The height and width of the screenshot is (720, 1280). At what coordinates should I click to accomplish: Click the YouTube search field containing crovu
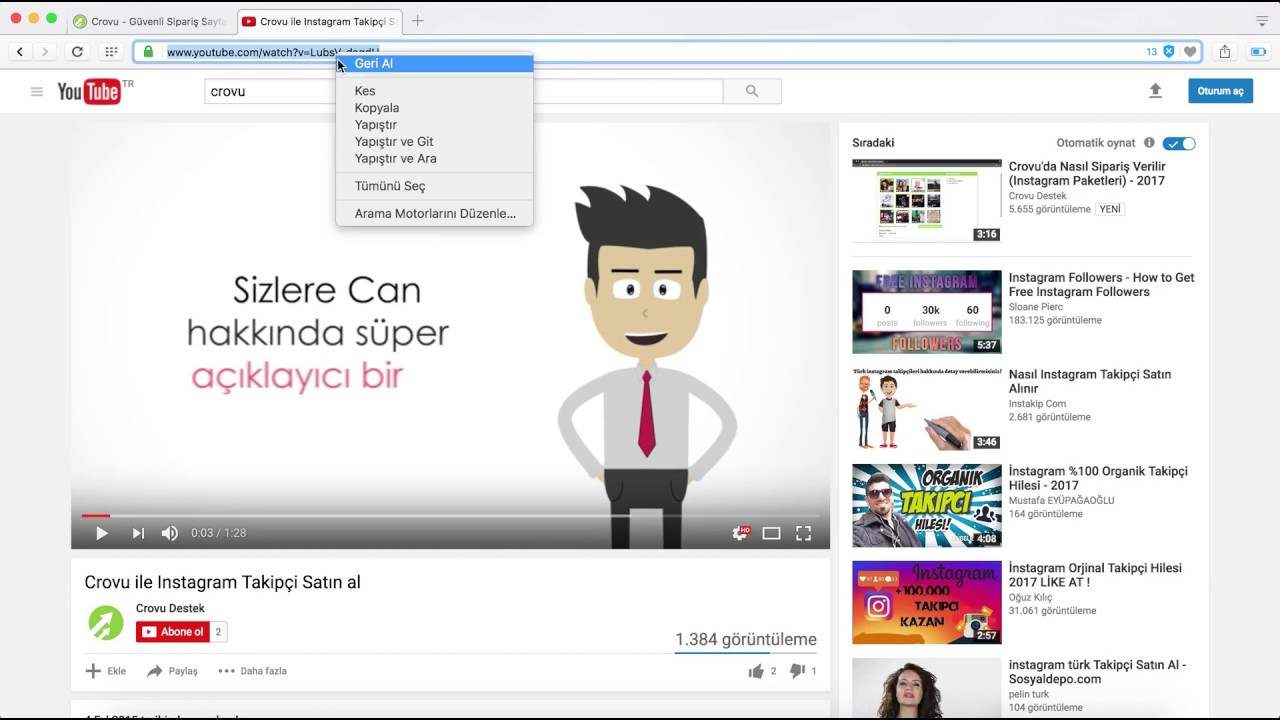(x=463, y=91)
